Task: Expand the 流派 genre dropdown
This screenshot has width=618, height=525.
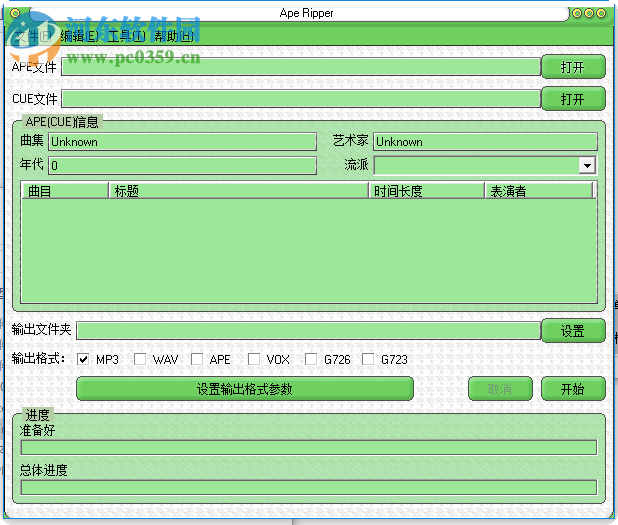Action: 587,166
